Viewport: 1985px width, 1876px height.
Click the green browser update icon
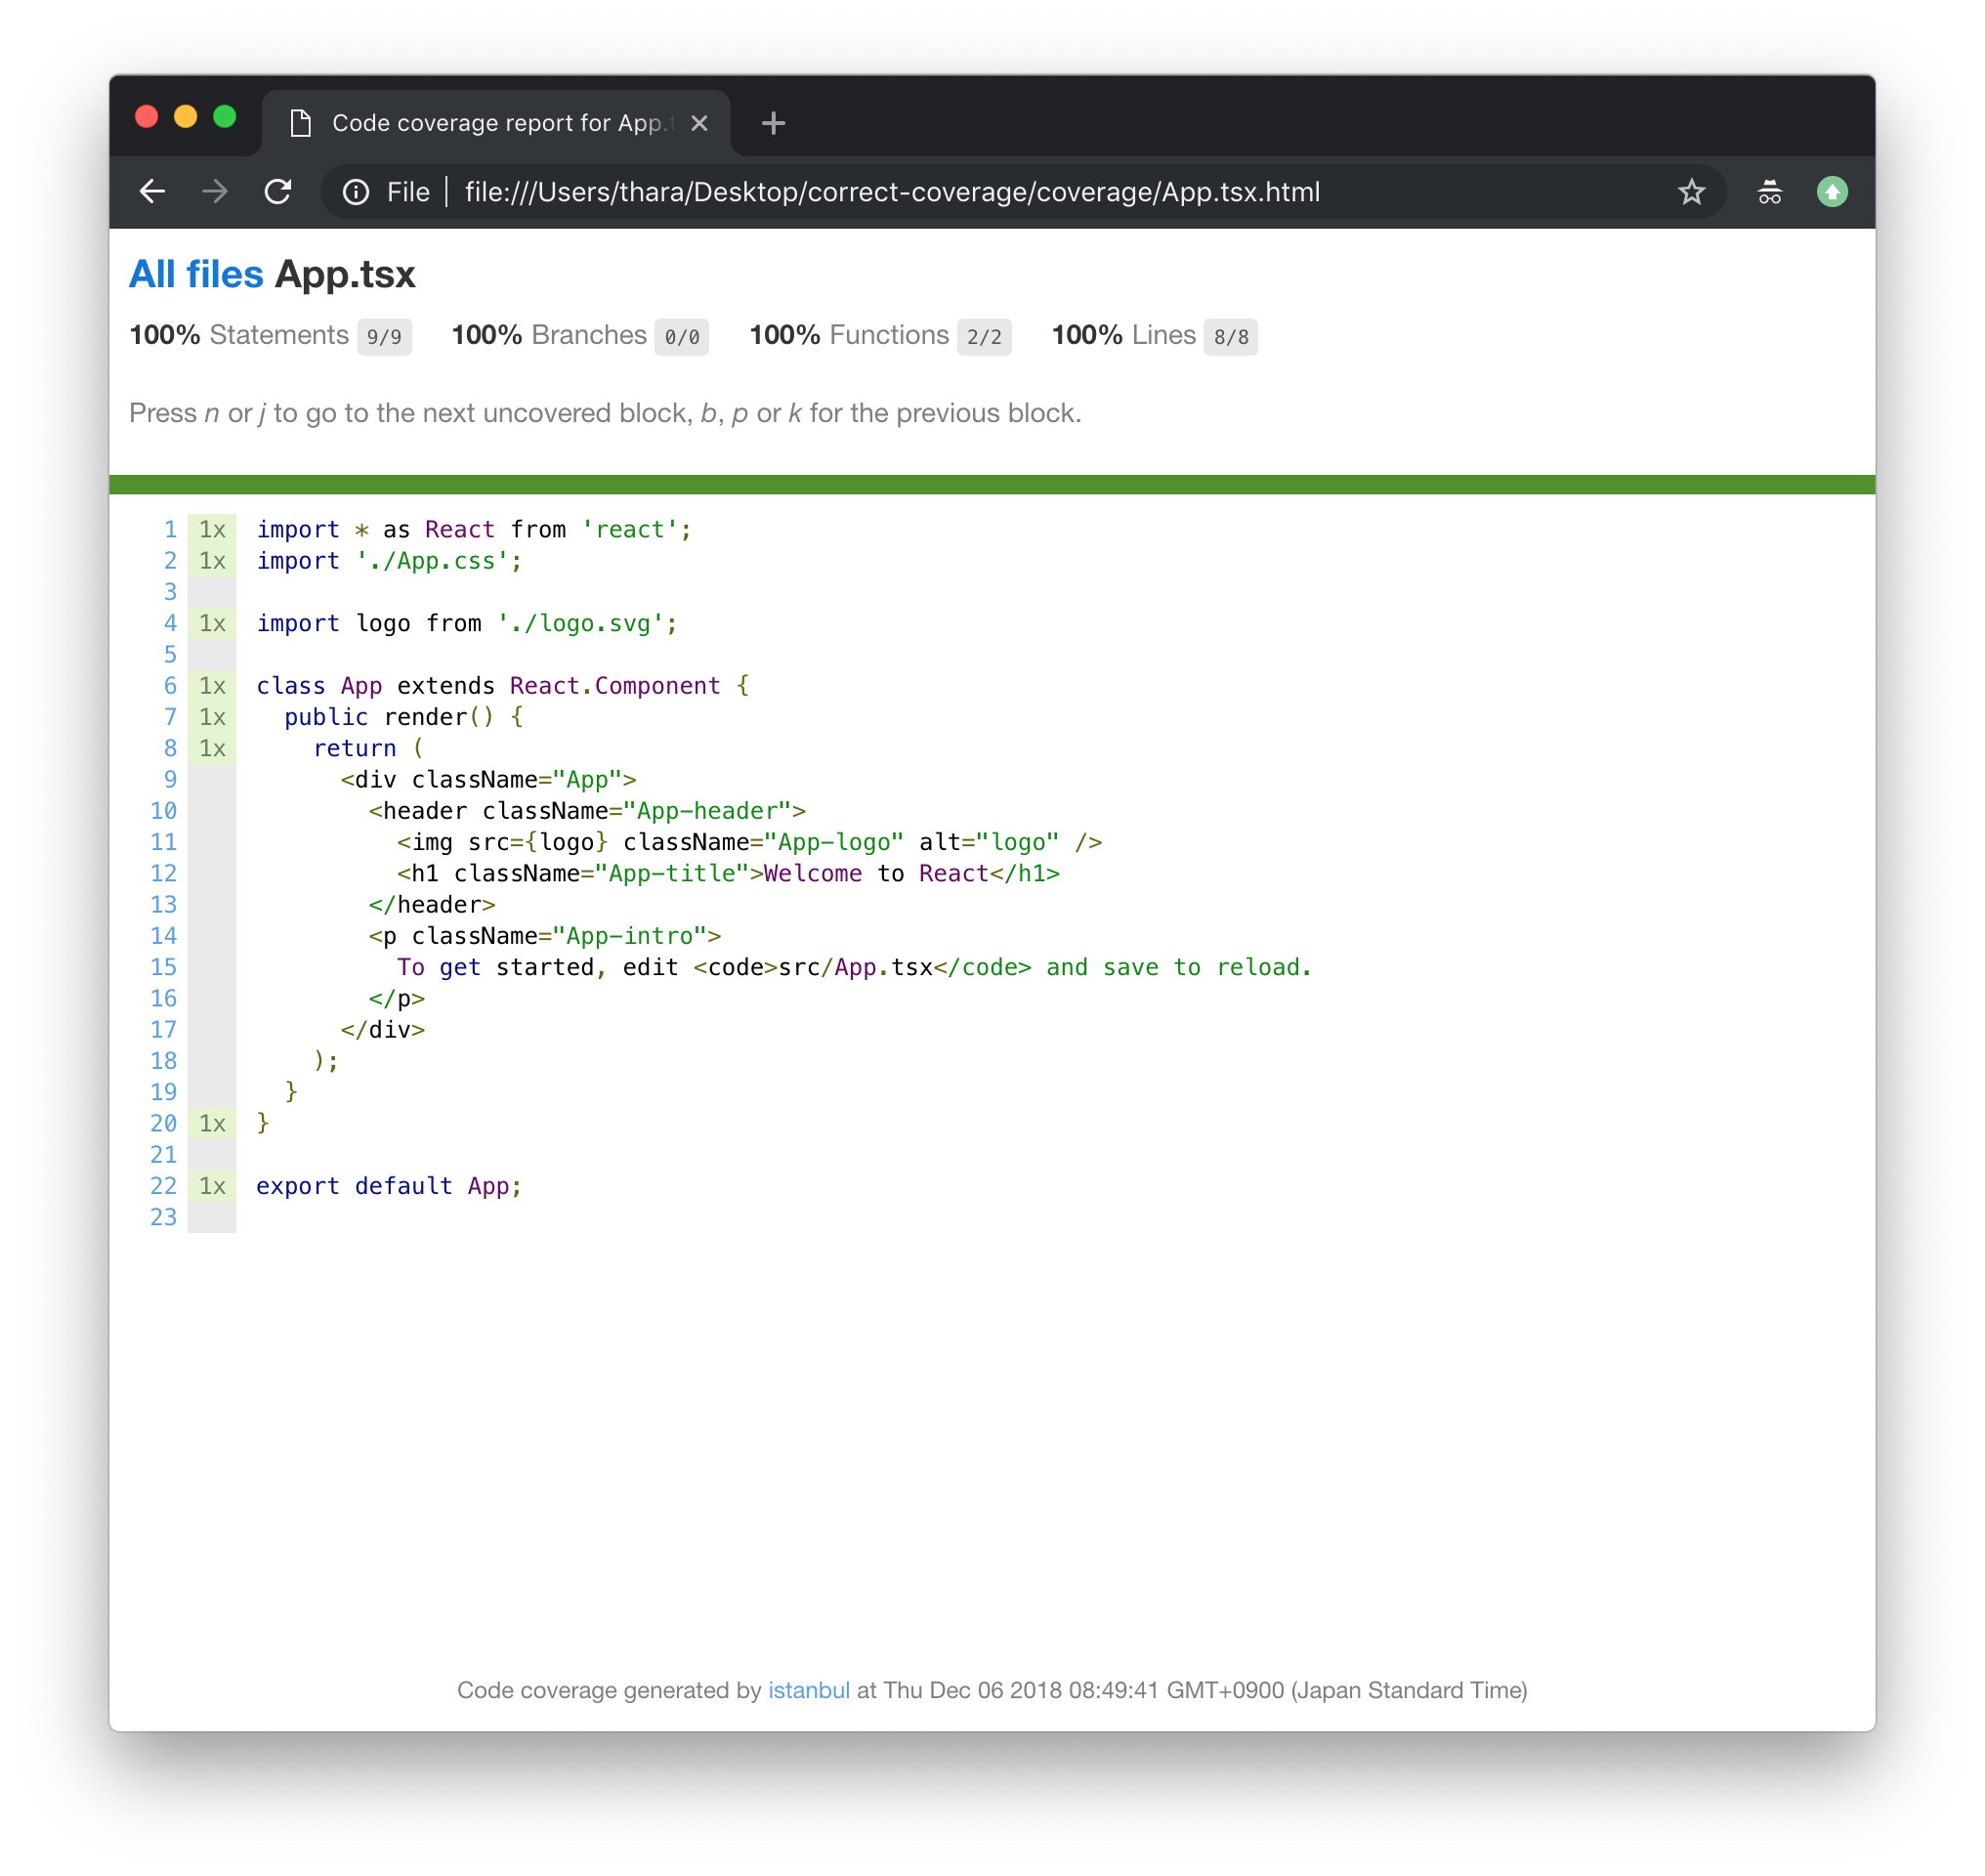pos(1833,192)
